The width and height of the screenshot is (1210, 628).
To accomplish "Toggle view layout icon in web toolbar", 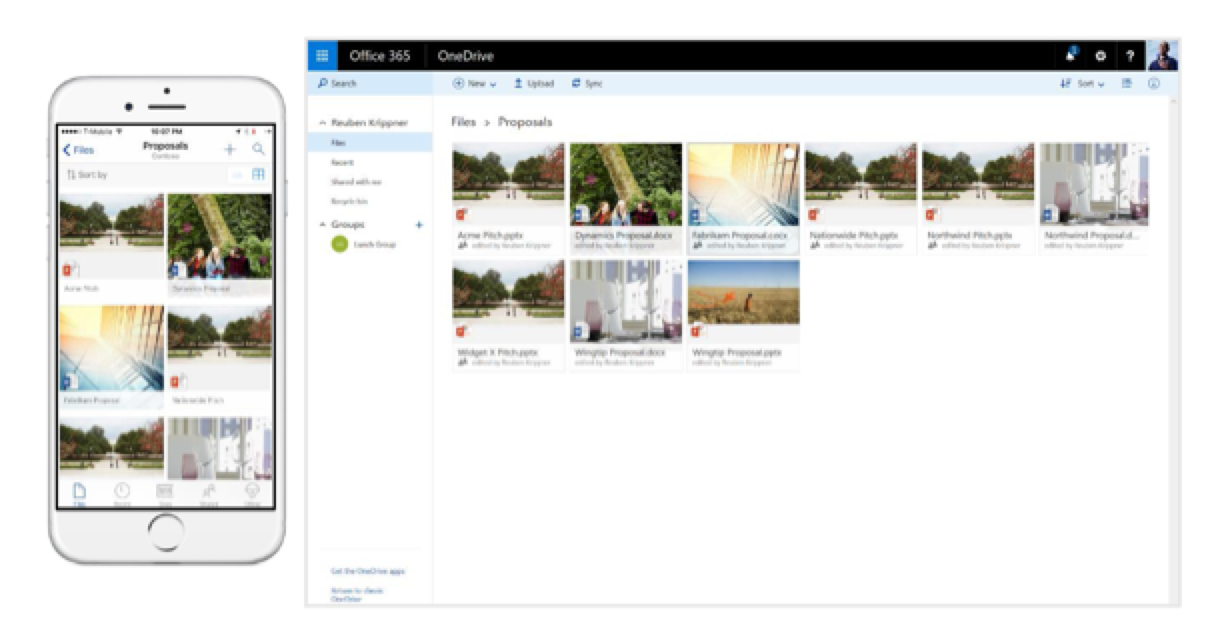I will click(1126, 84).
